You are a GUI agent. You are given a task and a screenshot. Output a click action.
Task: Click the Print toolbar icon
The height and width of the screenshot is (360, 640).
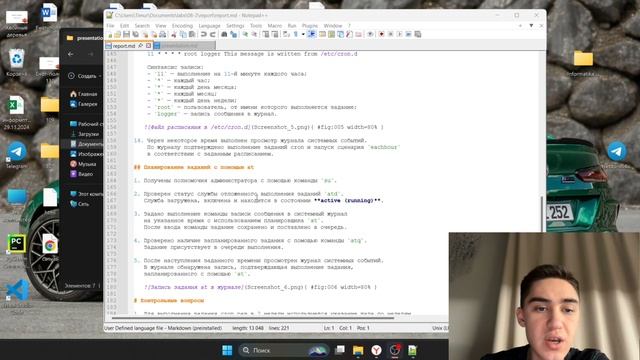coord(163,34)
